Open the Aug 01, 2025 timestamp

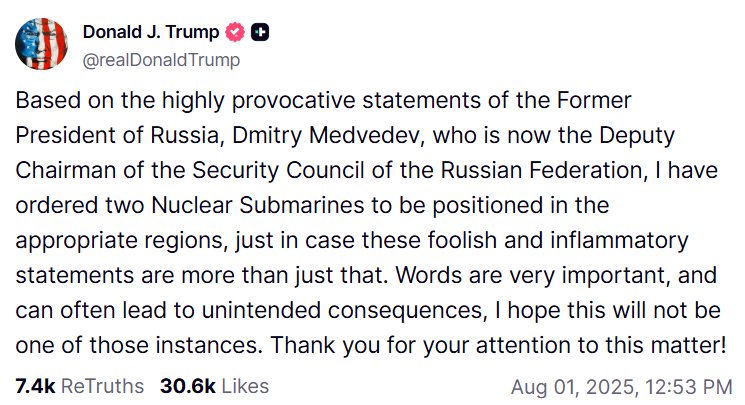click(621, 387)
